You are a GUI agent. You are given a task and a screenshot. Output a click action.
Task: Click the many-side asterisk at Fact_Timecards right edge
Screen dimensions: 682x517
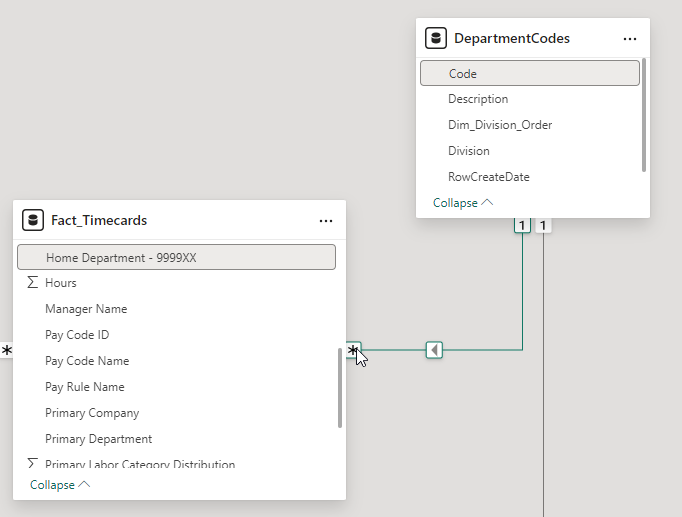point(353,350)
